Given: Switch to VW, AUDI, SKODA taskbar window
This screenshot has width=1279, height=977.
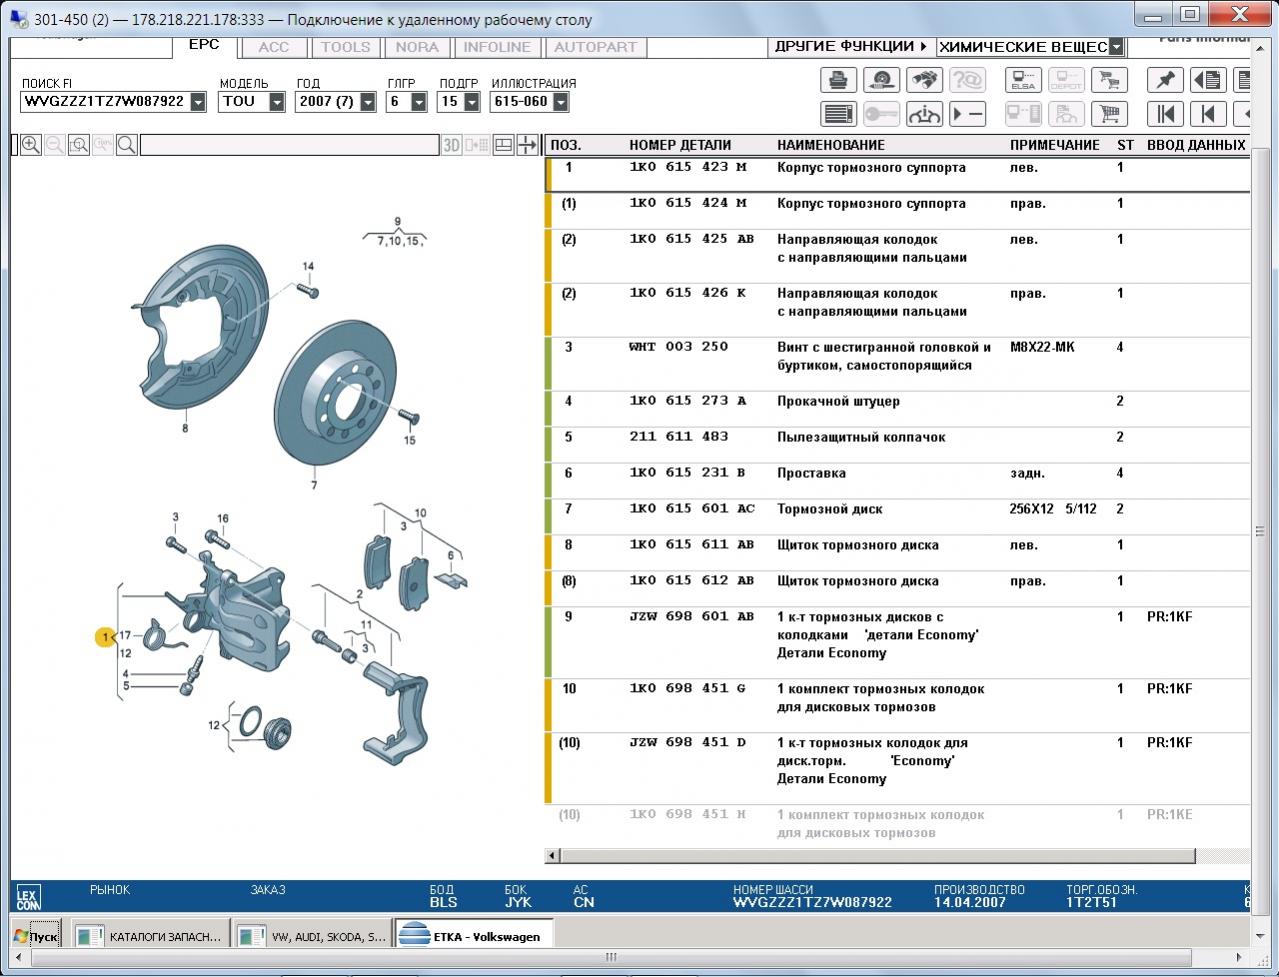Looking at the screenshot, I should [x=311, y=937].
